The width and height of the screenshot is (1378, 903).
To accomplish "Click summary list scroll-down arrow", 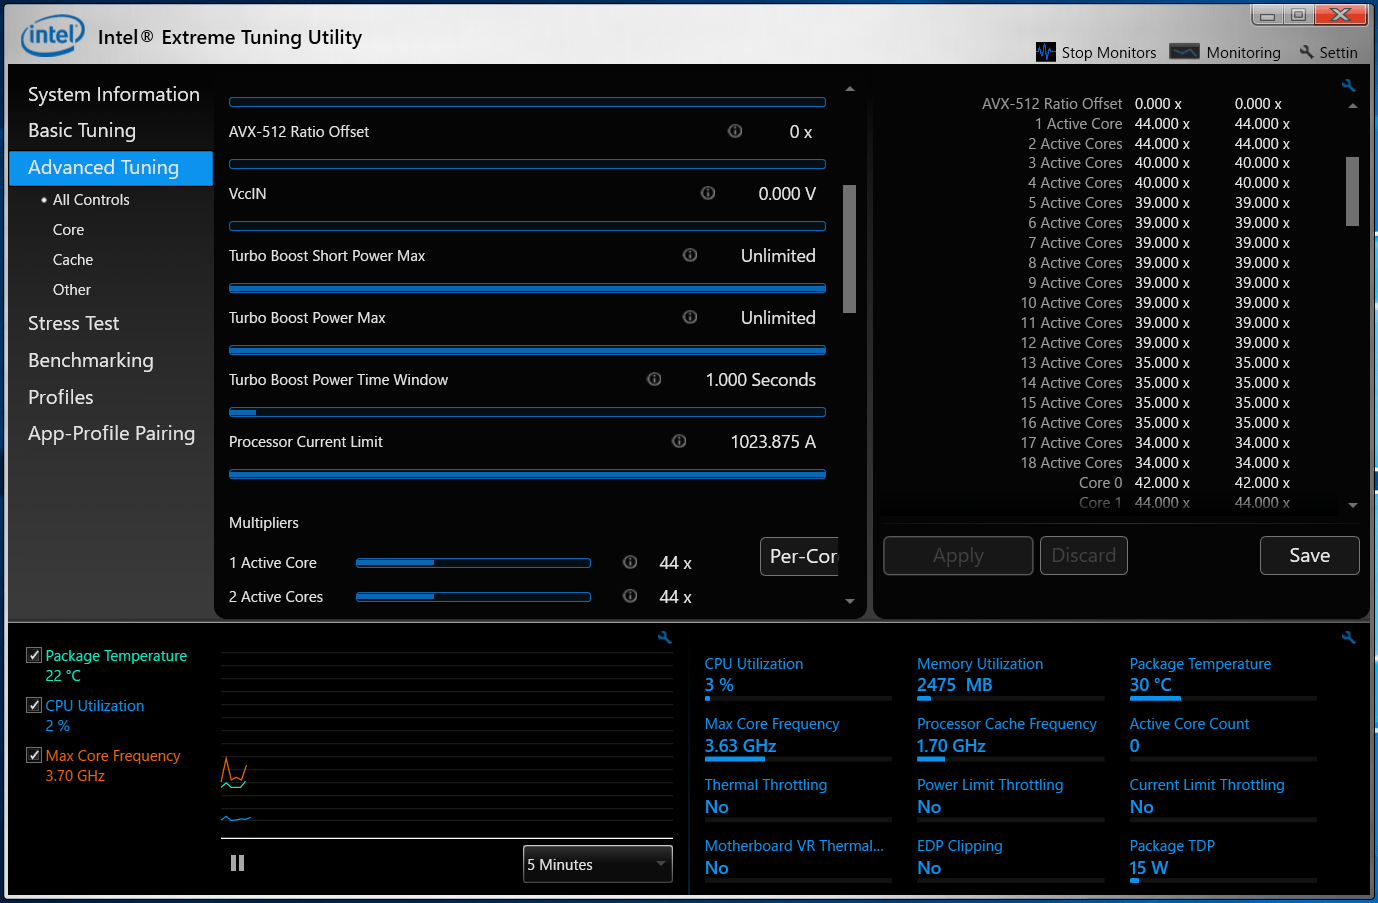I will click(x=1353, y=505).
